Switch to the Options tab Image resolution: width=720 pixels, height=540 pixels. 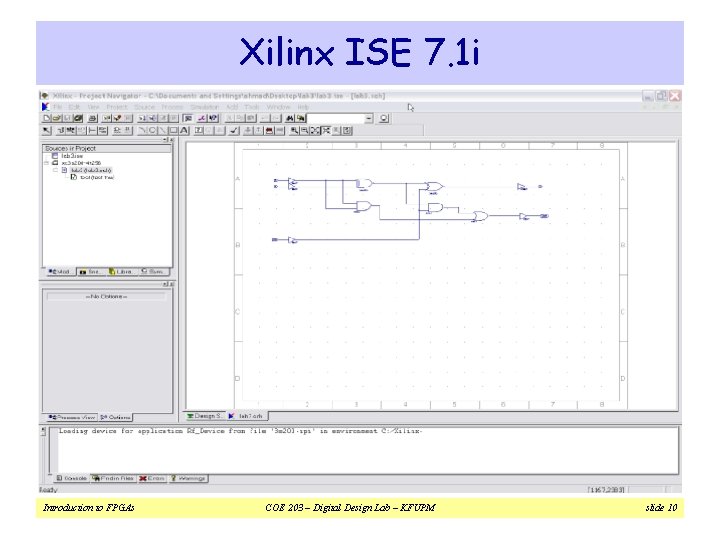[116, 417]
